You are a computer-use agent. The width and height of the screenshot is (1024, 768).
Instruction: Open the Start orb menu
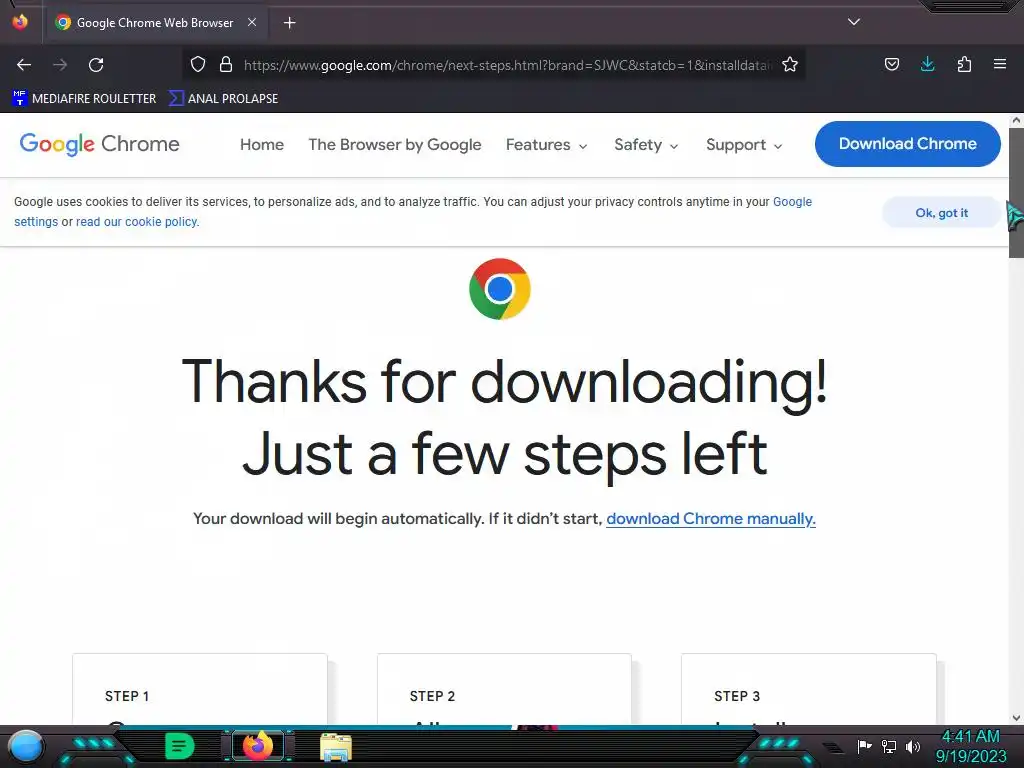[25, 746]
